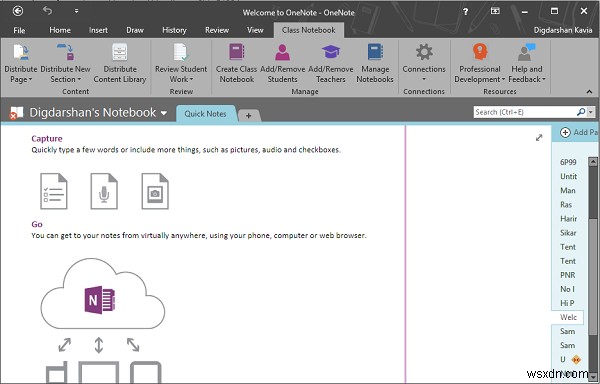The height and width of the screenshot is (384, 600).
Task: Select the Class Notebook tab
Action: point(308,30)
